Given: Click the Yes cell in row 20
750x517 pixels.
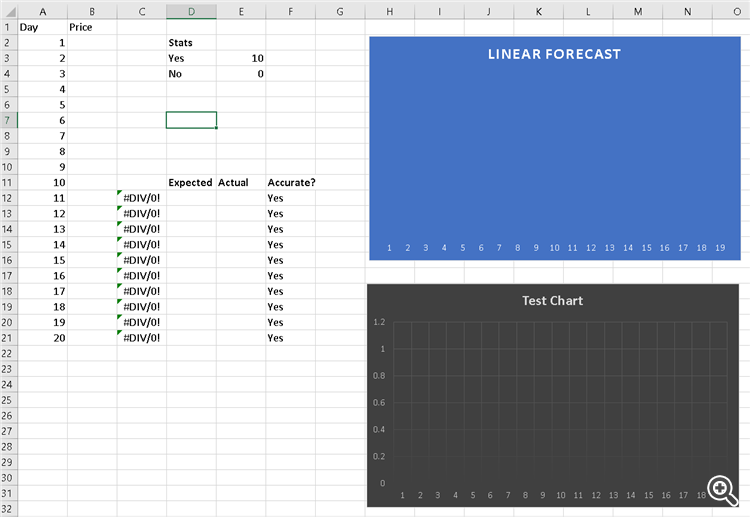Looking at the screenshot, I should click(x=291, y=322).
